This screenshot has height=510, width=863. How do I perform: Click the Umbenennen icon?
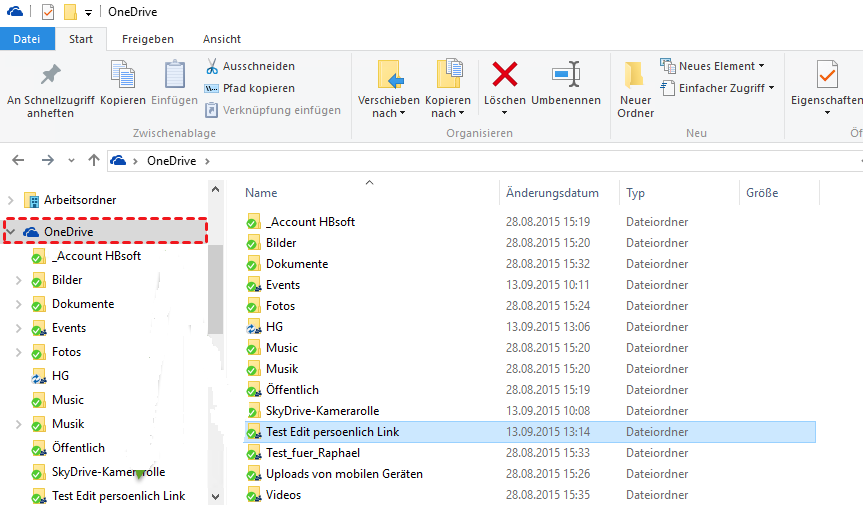566,74
